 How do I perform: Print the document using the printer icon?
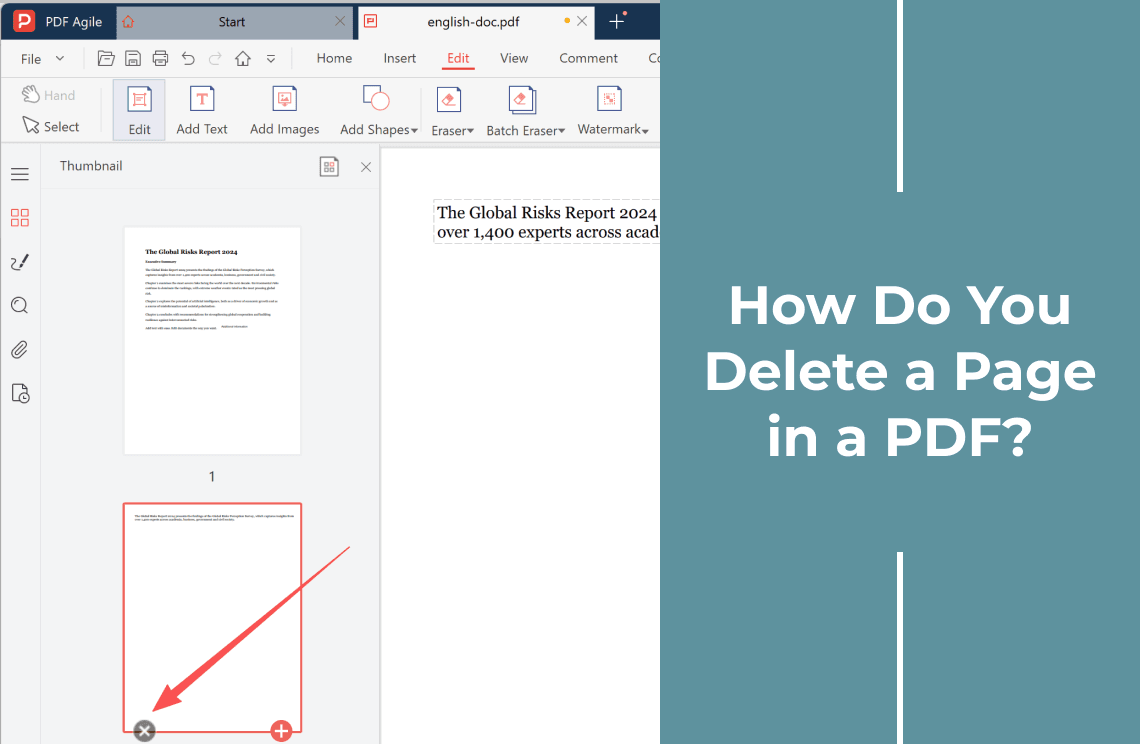pyautogui.click(x=161, y=58)
